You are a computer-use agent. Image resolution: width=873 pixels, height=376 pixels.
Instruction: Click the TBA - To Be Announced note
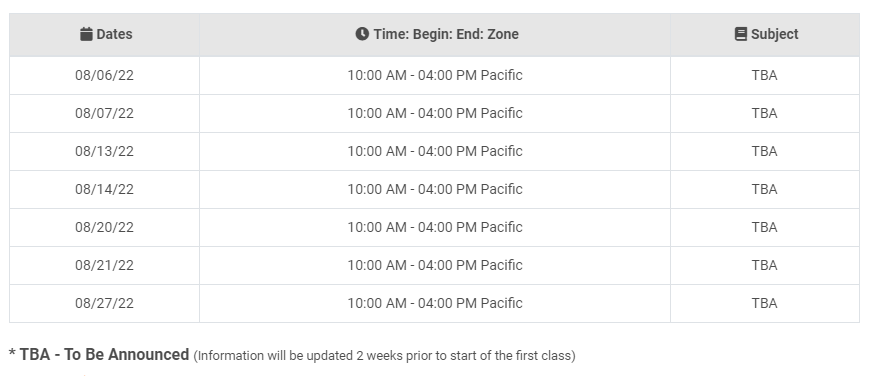(x=99, y=355)
